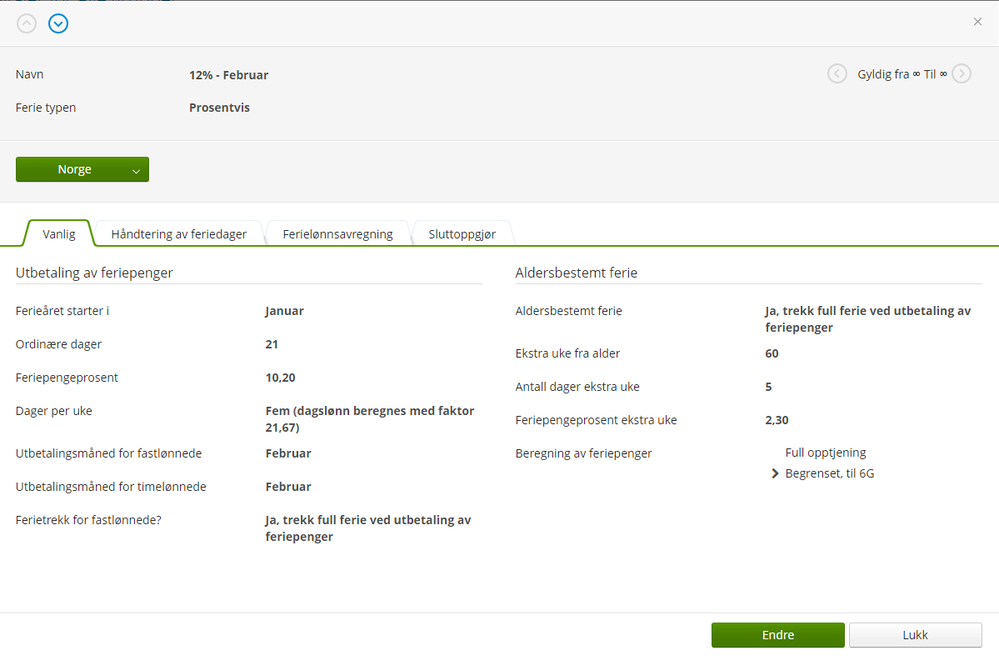Viewport: 999px width, 656px height.
Task: Click the Aldersbestemt ferie section heading
Action: [576, 273]
